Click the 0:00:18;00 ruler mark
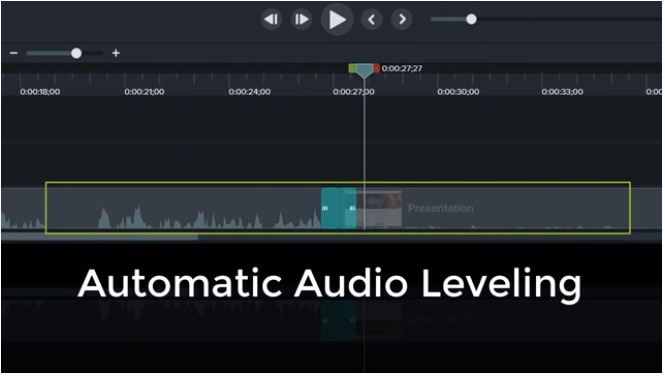 coord(40,92)
